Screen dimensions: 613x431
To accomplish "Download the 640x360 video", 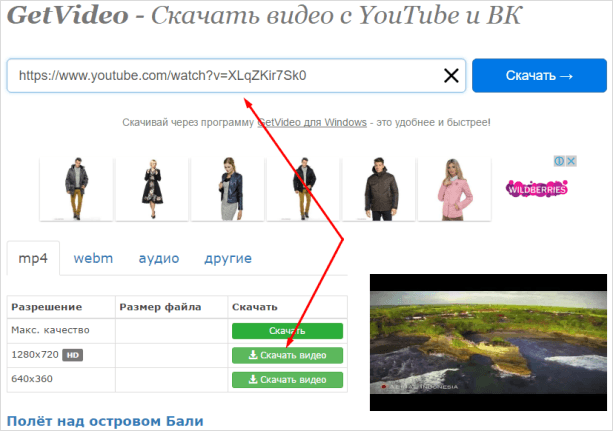I will point(287,379).
